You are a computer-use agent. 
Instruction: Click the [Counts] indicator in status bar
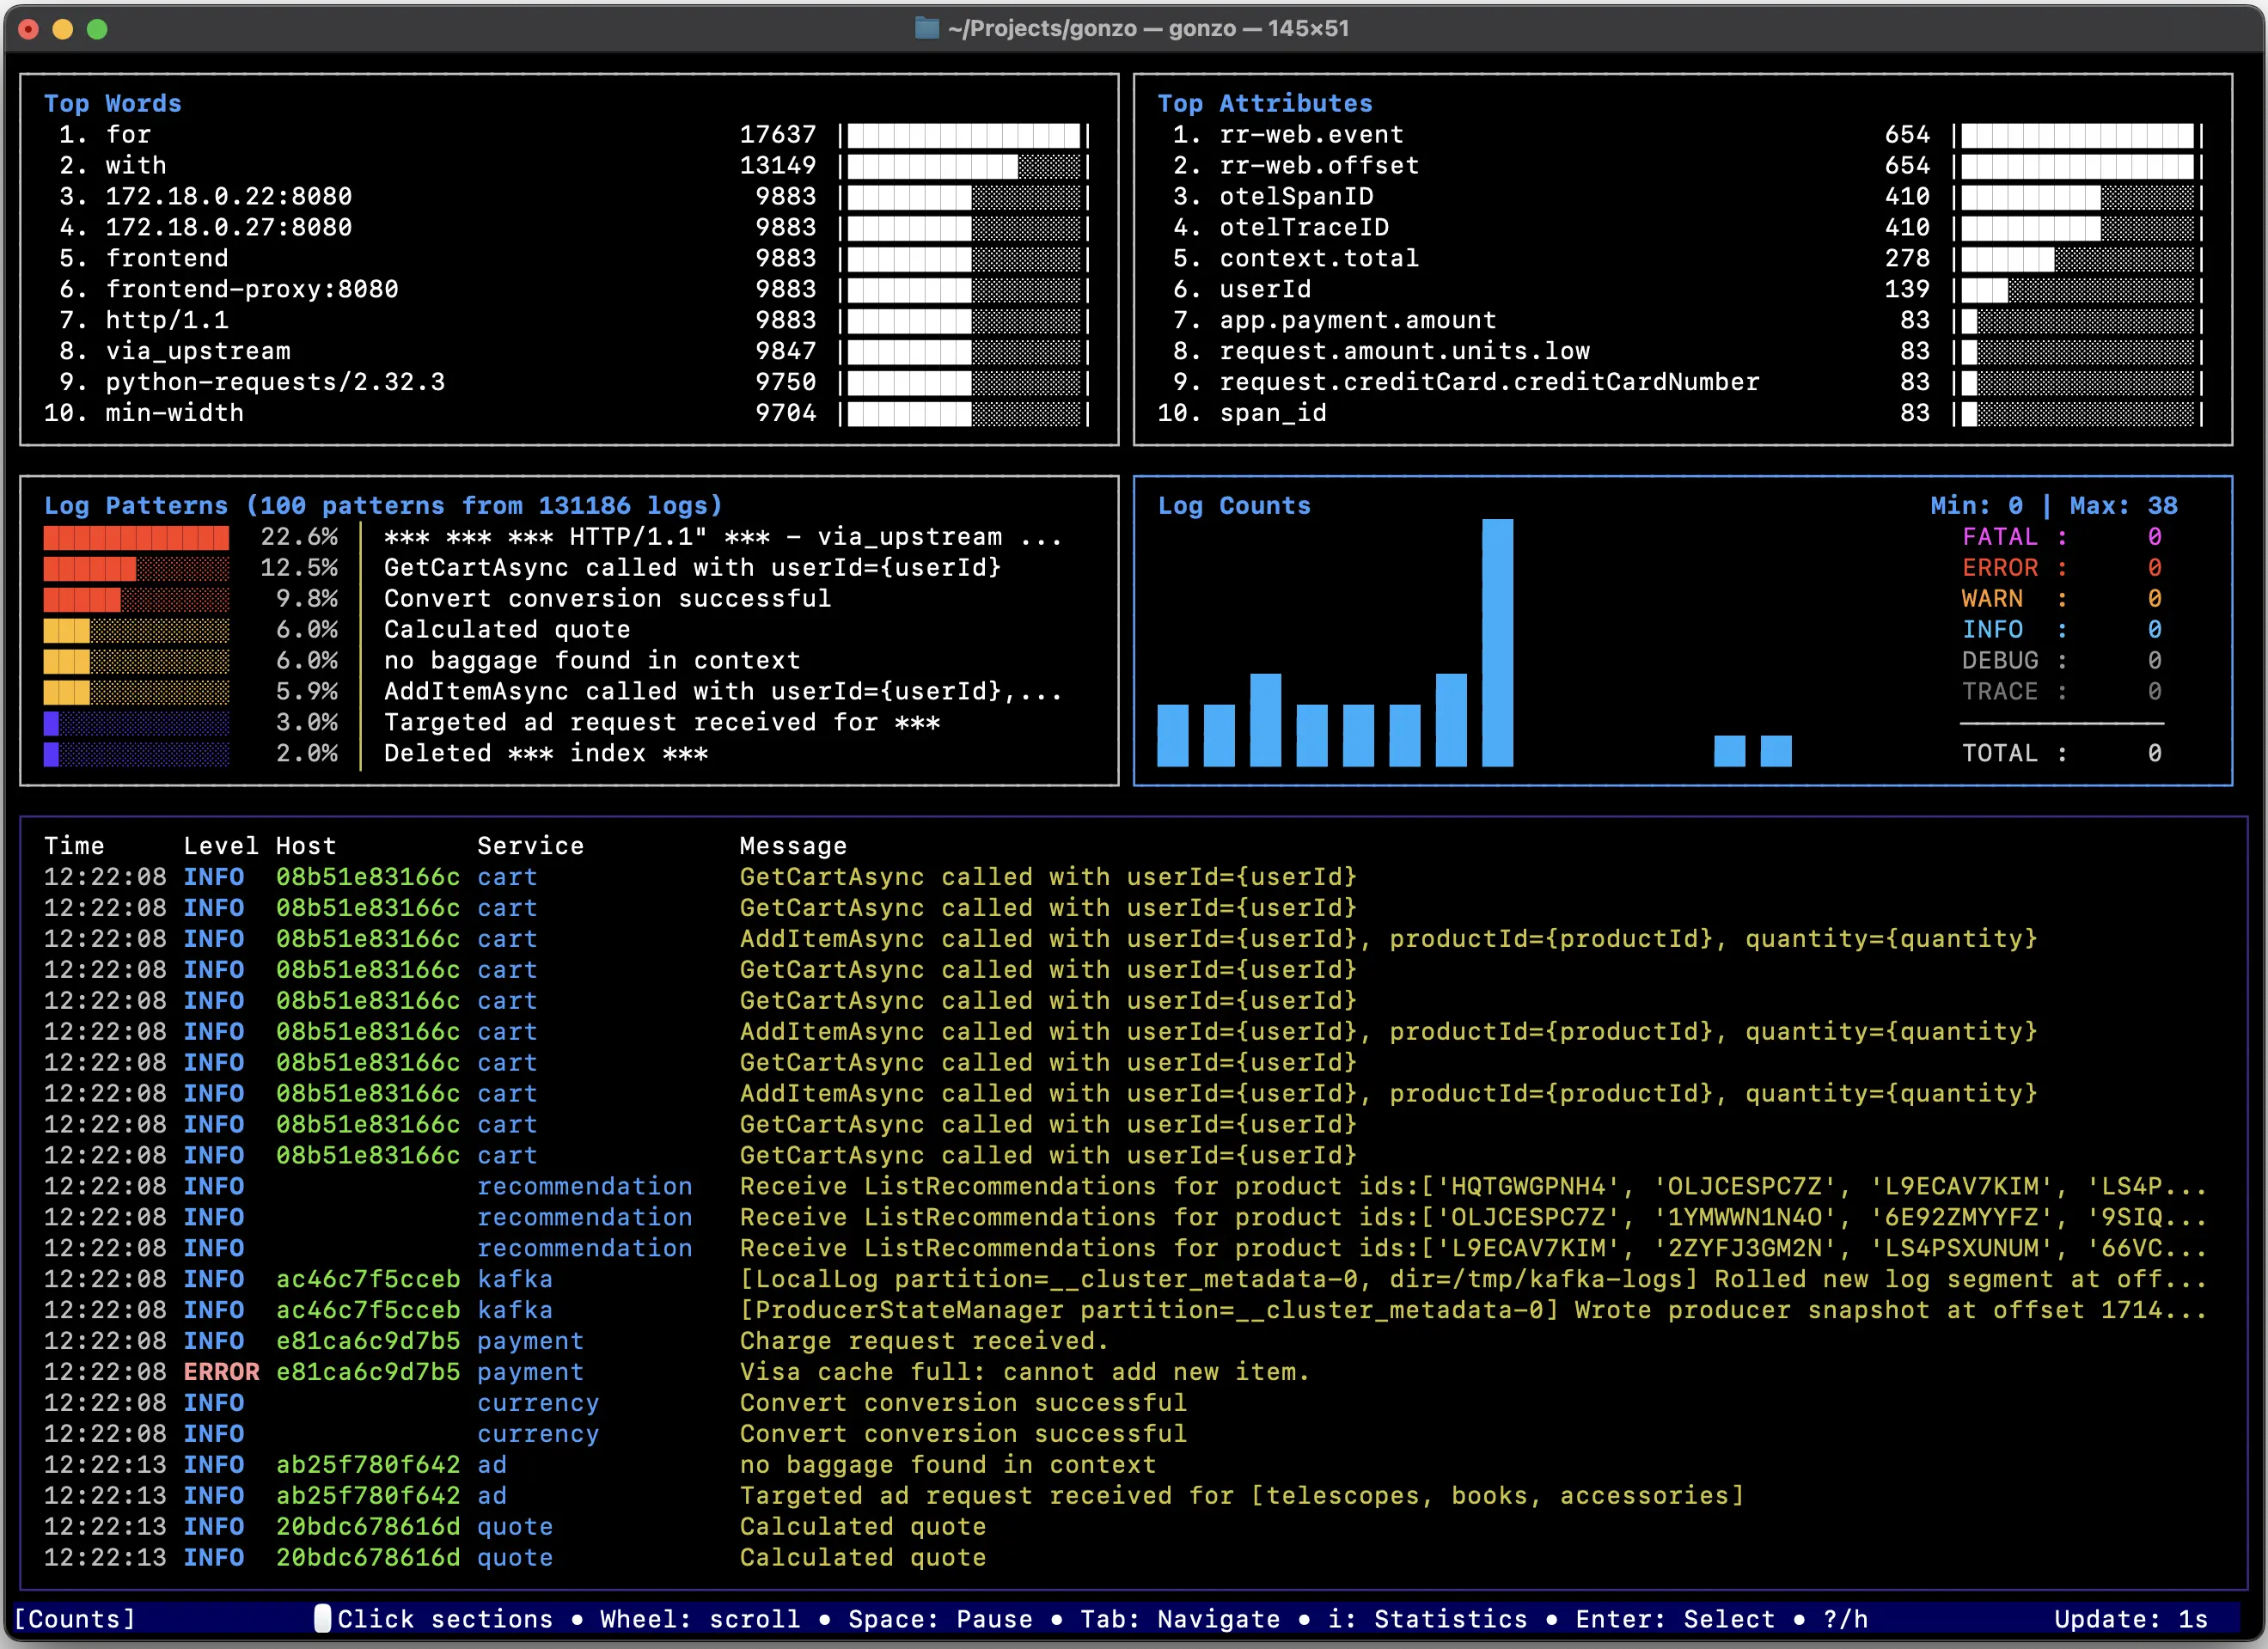(x=75, y=1618)
